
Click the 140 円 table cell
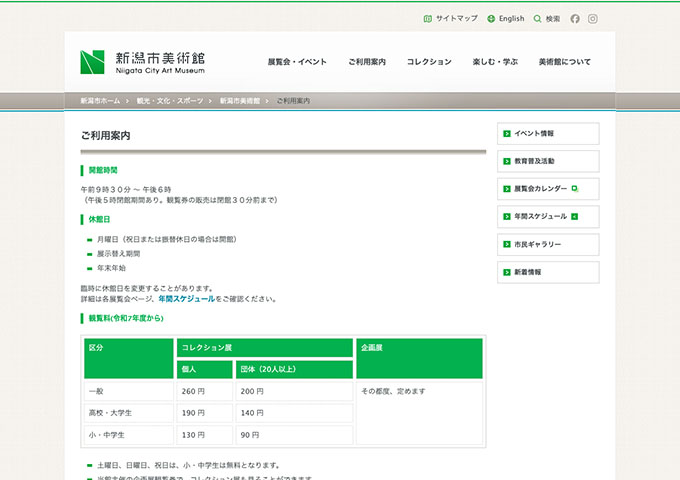click(294, 413)
